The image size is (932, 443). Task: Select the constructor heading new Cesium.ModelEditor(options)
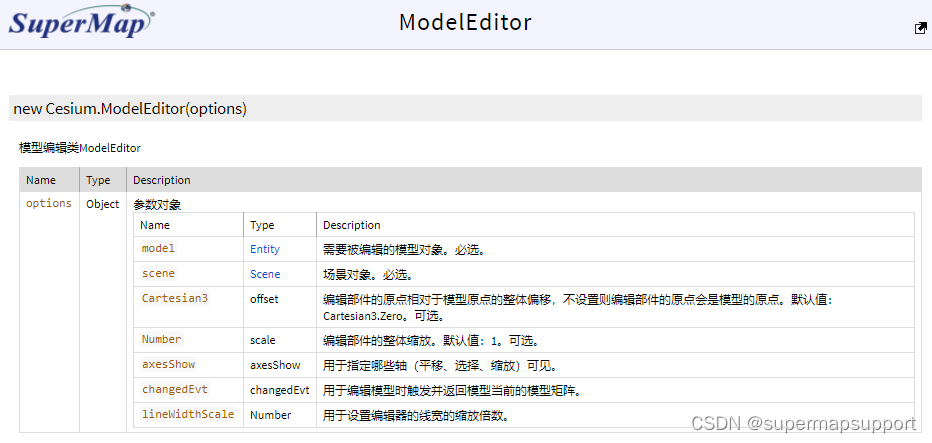[130, 109]
